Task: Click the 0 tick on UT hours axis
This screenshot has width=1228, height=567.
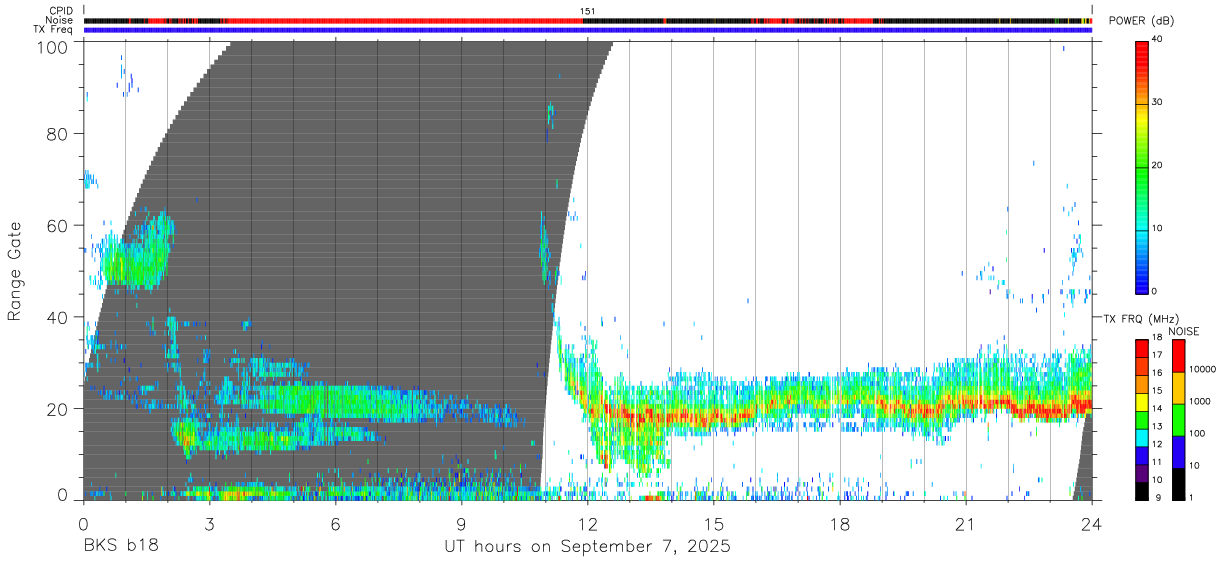Action: coord(83,524)
